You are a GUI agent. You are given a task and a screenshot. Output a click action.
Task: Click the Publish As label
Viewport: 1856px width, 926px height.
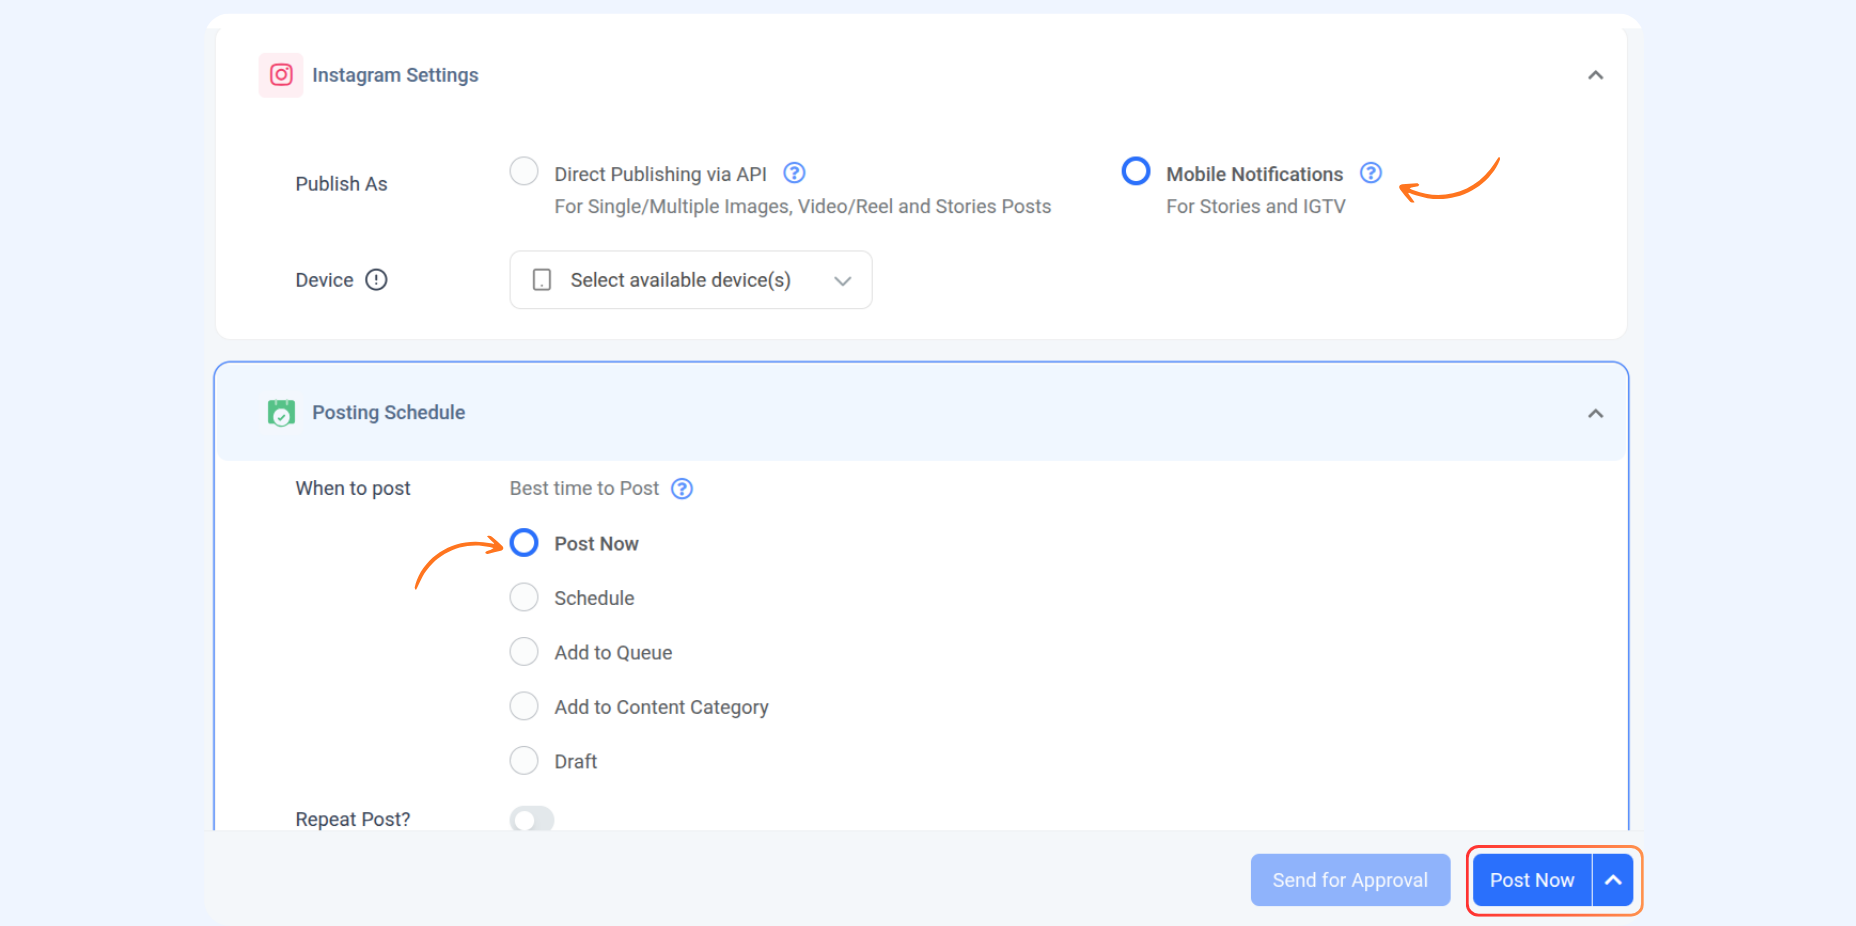coord(341,184)
